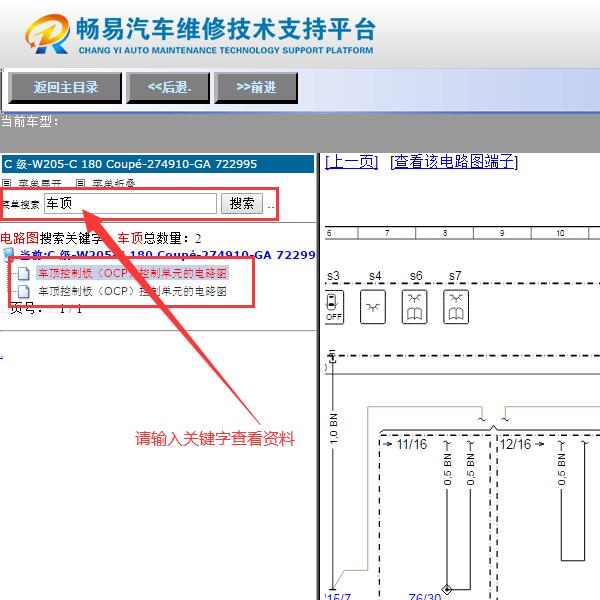This screenshot has width=600, height=600.
Task: Click the 搜索 search button
Action: 242,203
